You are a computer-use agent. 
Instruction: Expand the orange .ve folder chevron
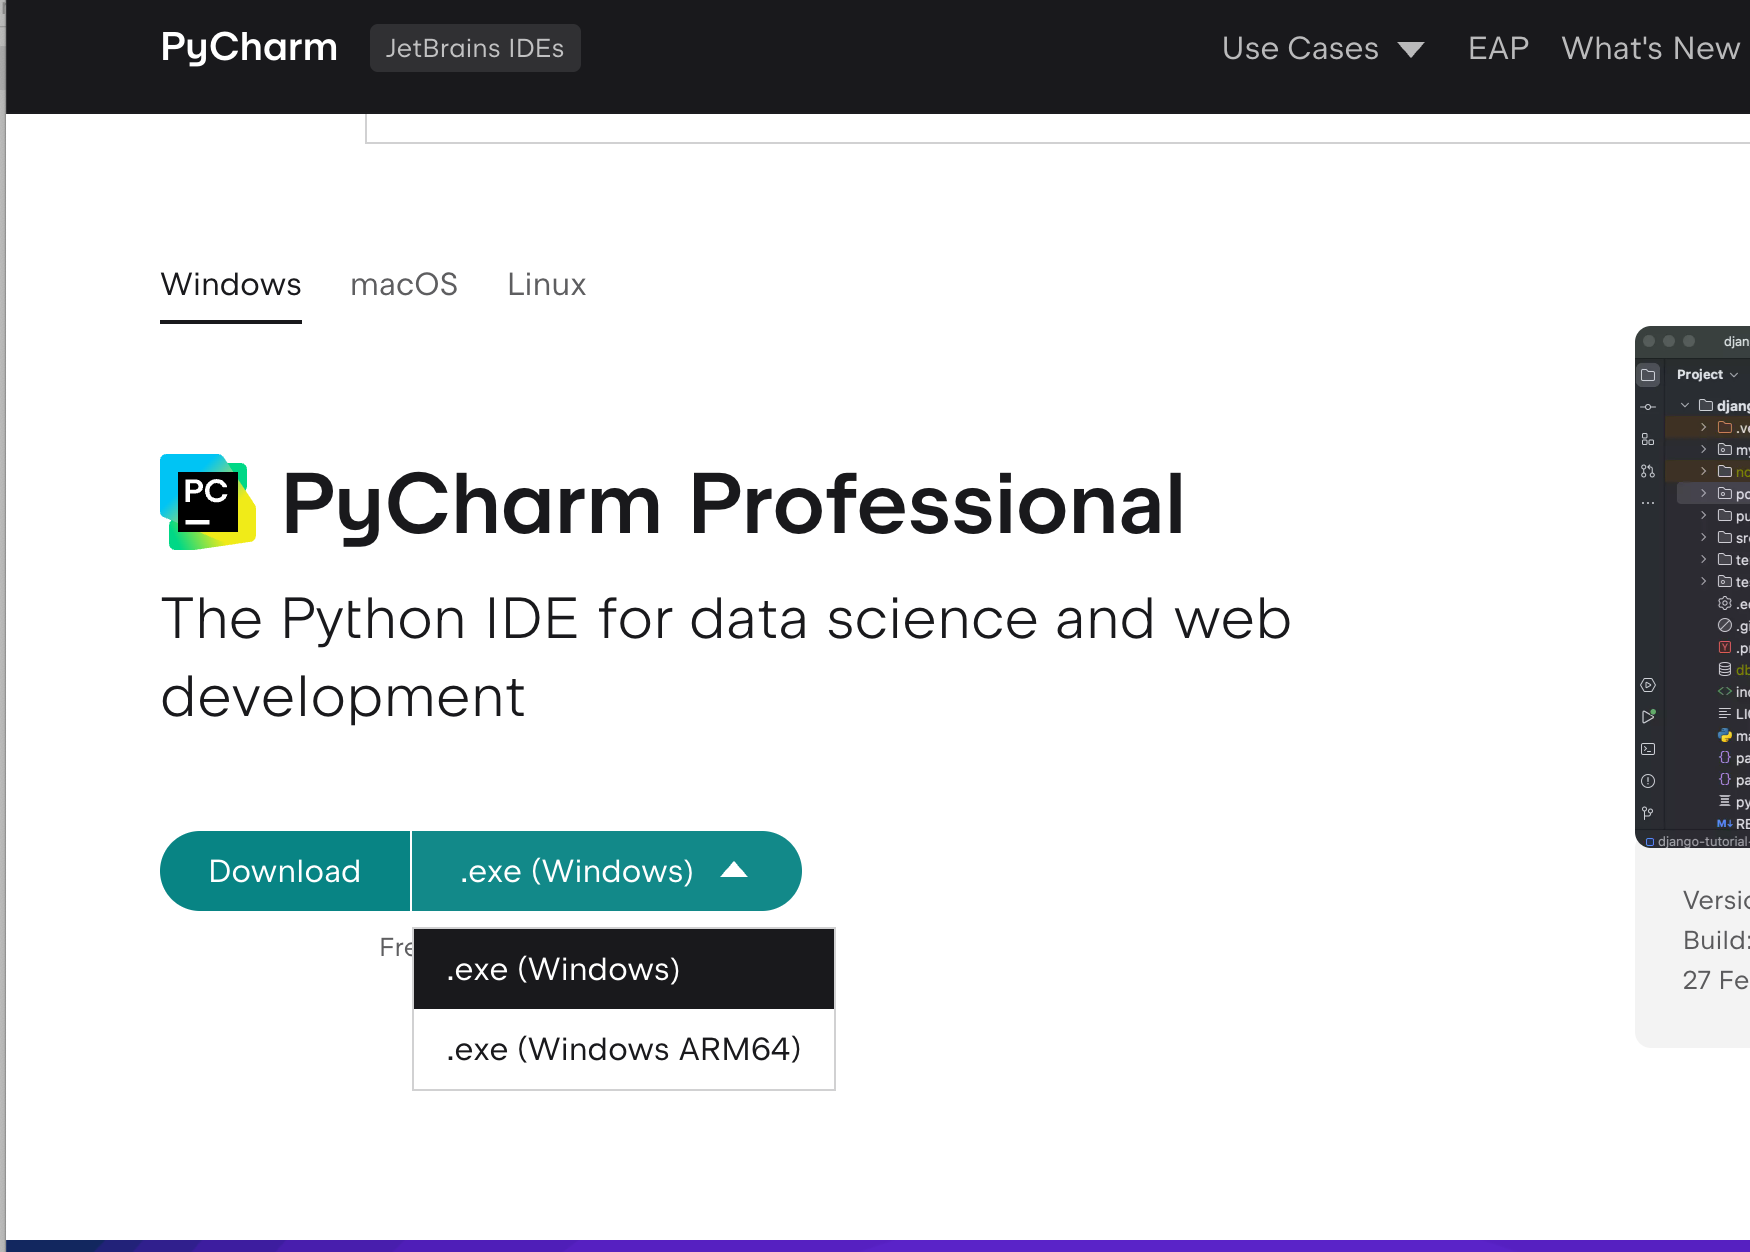(1704, 427)
